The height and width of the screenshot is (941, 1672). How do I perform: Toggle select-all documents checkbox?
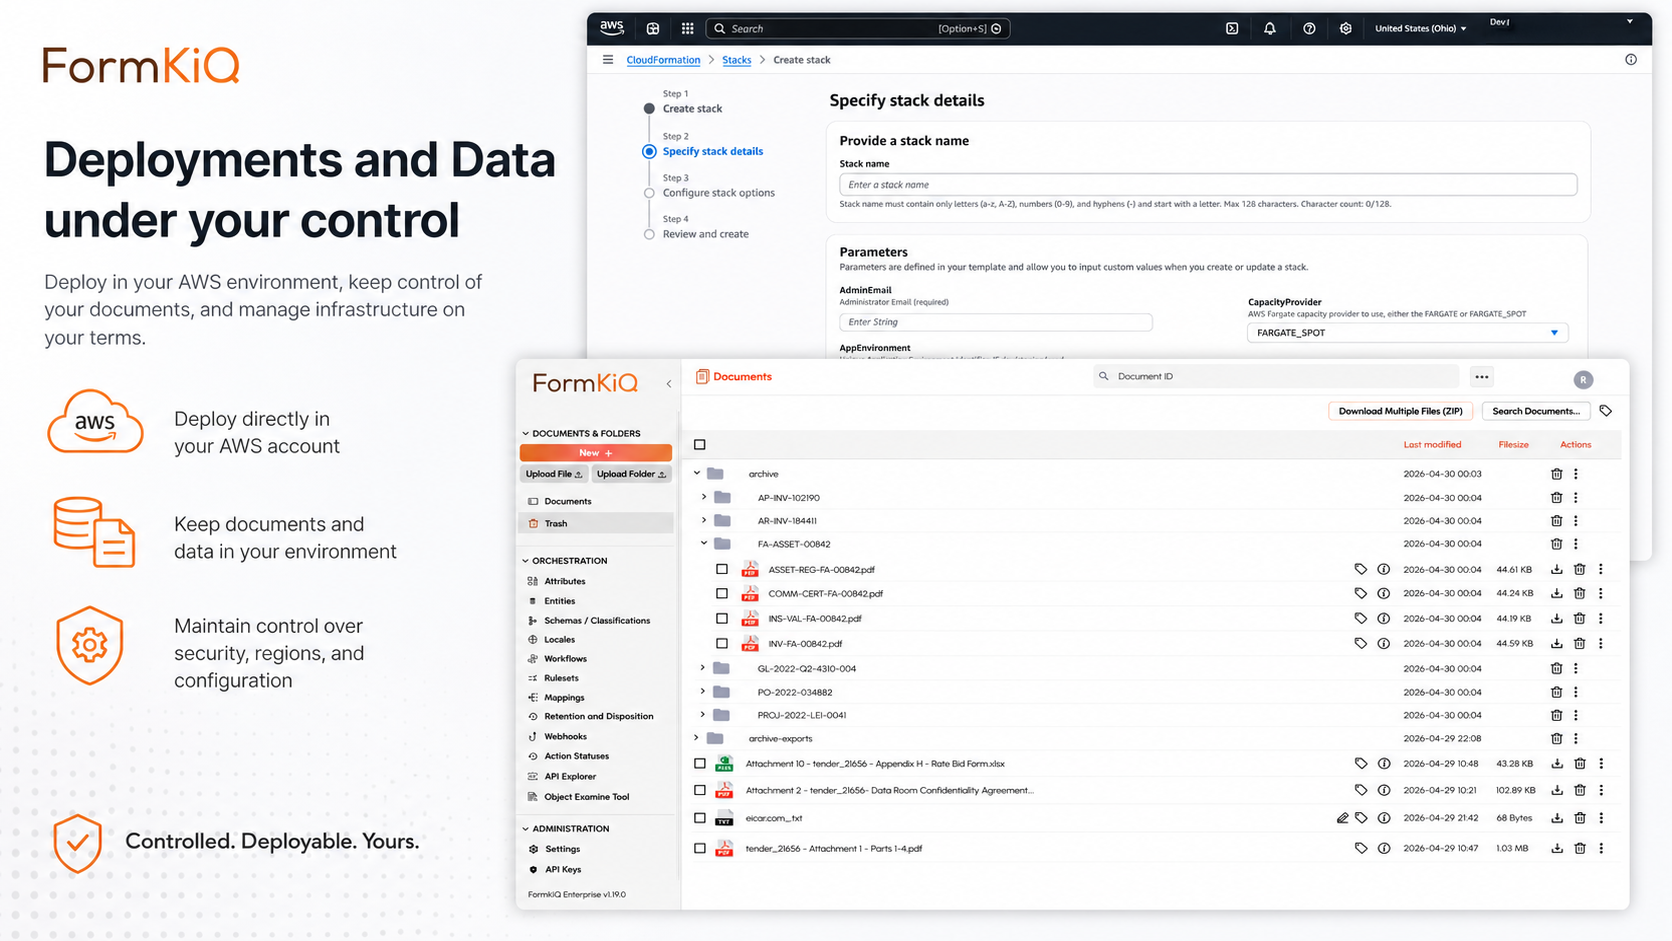700,444
